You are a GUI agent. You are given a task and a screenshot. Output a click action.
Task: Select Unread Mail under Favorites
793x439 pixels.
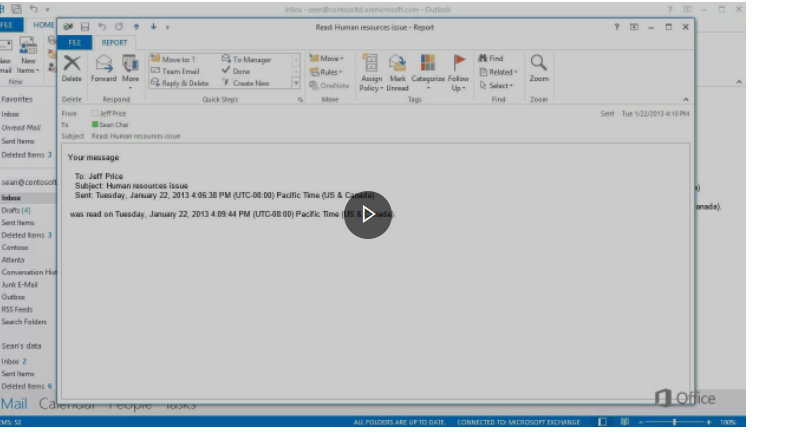coord(21,127)
